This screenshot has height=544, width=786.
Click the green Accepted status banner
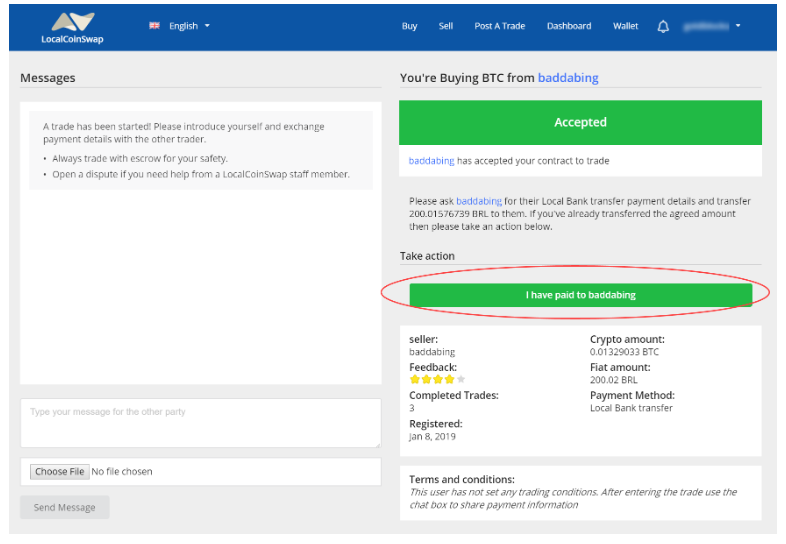click(580, 122)
